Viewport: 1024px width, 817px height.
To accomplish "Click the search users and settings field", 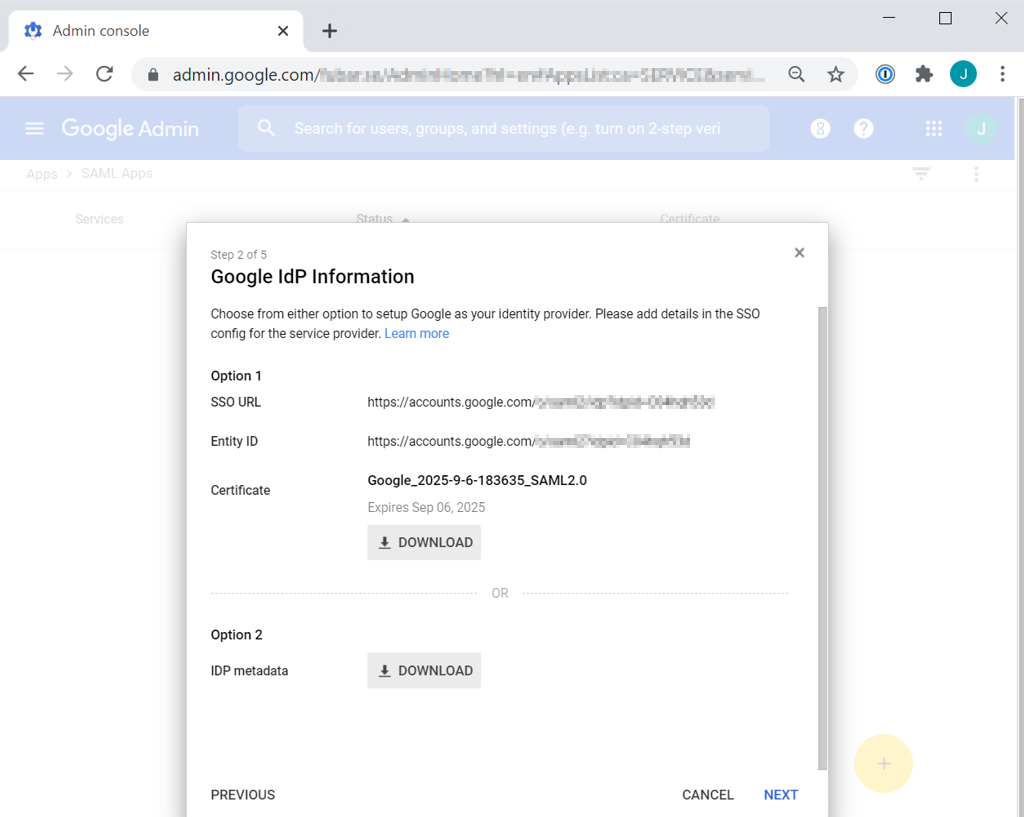I will point(505,128).
